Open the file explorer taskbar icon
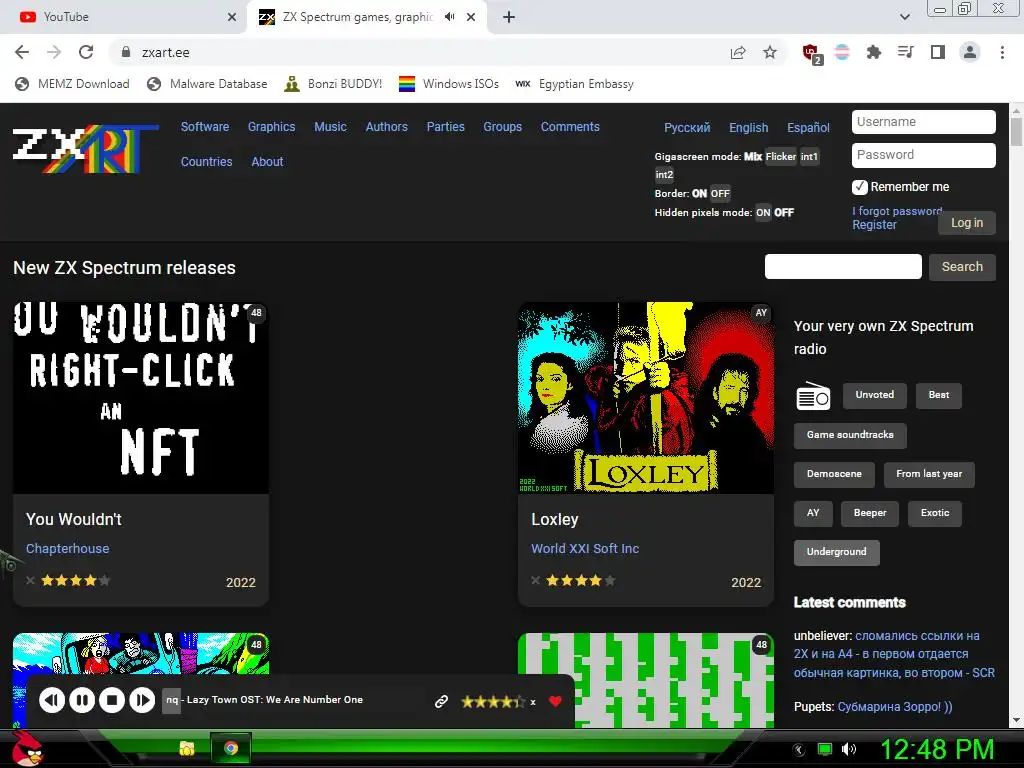Screen dimensions: 1024x768 coord(187,748)
